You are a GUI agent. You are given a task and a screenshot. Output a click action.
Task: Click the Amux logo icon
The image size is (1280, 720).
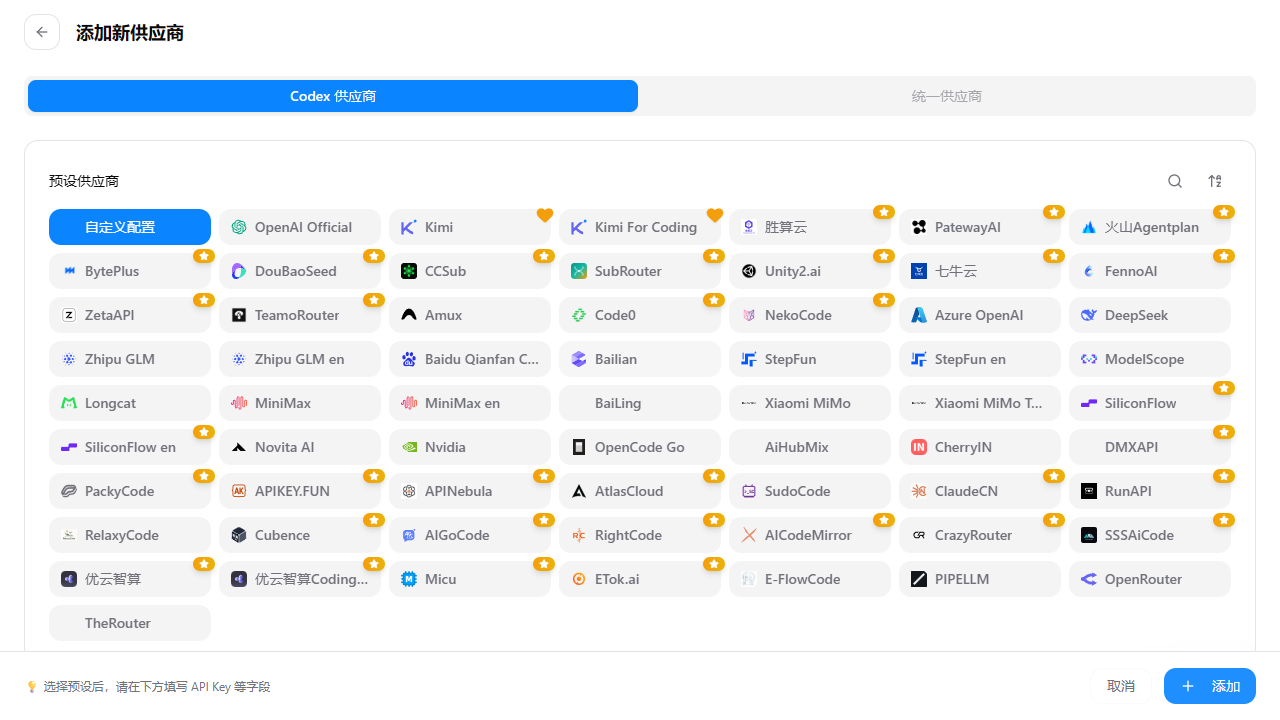pyautogui.click(x=409, y=315)
